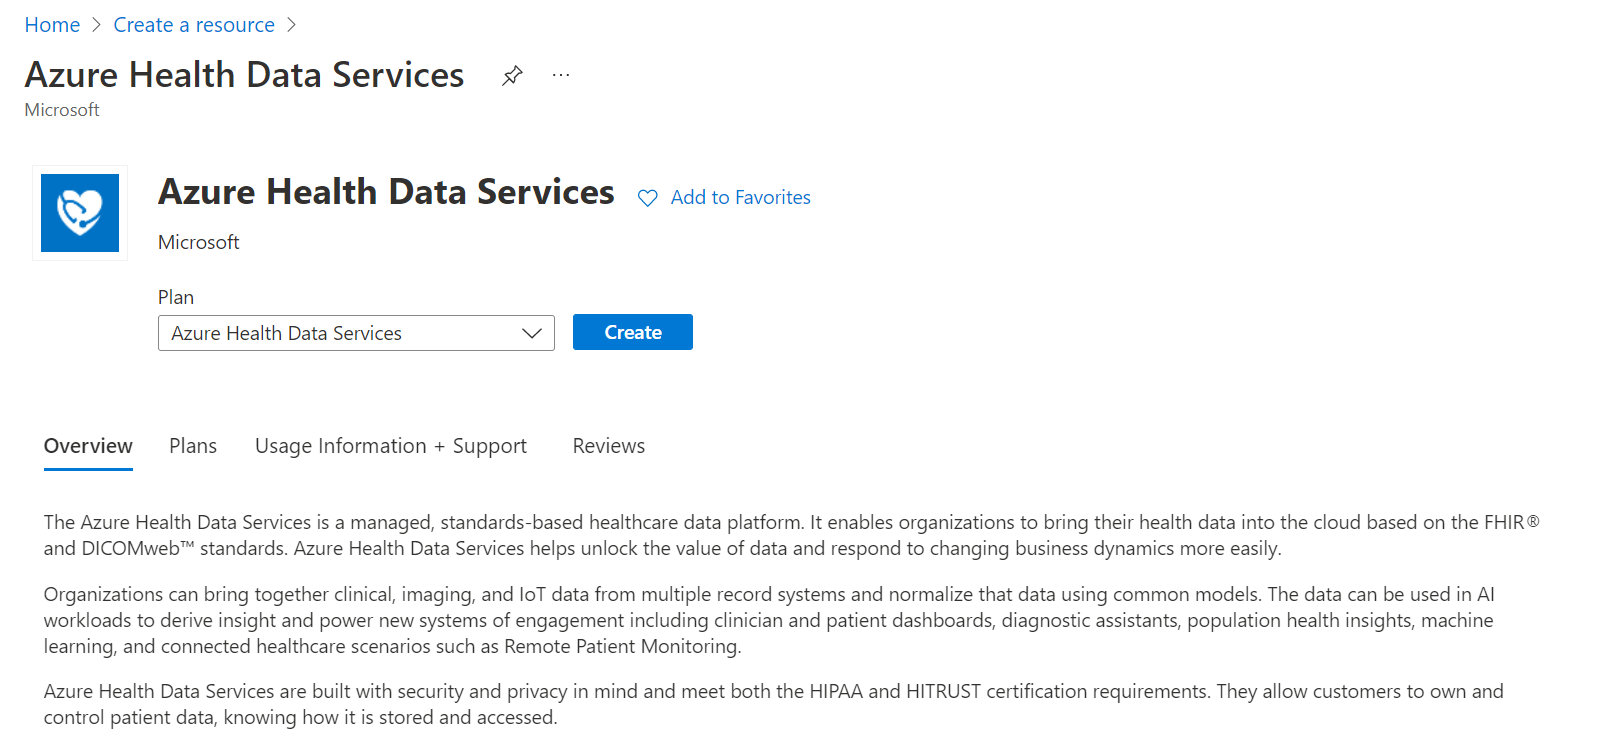Image resolution: width=1609 pixels, height=744 pixels.
Task: Click the Plan field label
Action: click(176, 297)
